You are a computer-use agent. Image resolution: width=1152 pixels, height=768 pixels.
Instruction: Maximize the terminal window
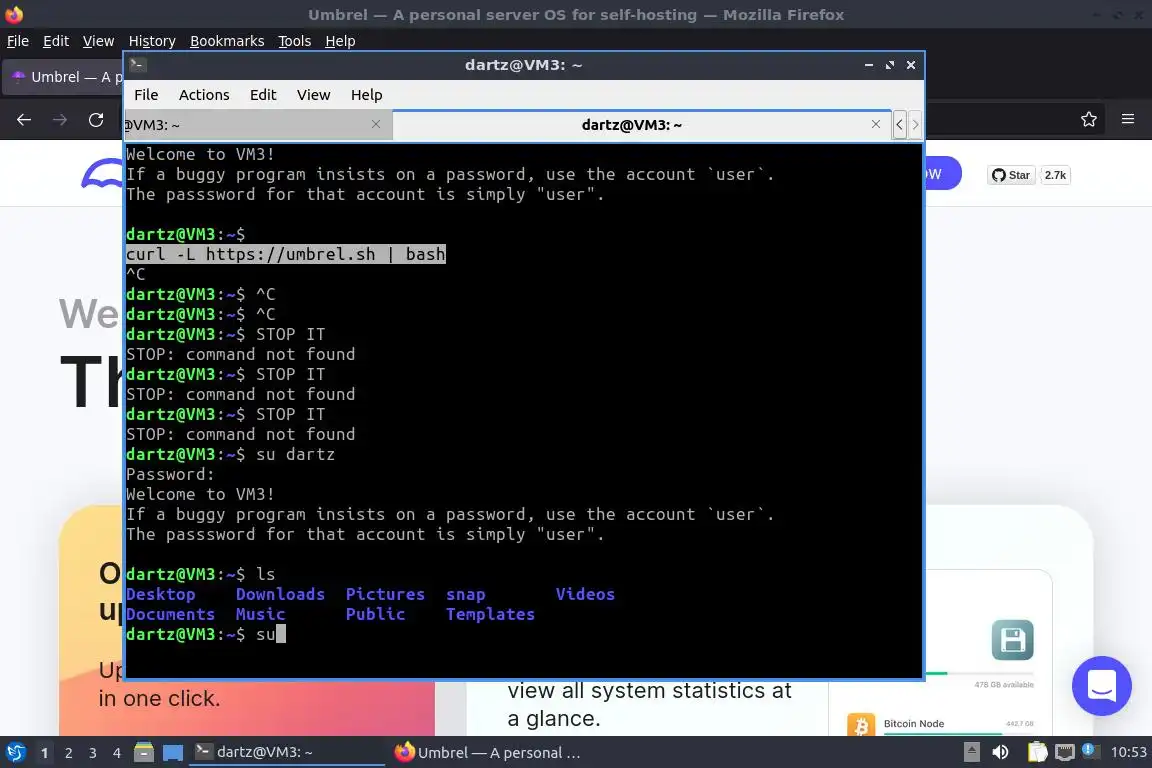pyautogui.click(x=890, y=65)
